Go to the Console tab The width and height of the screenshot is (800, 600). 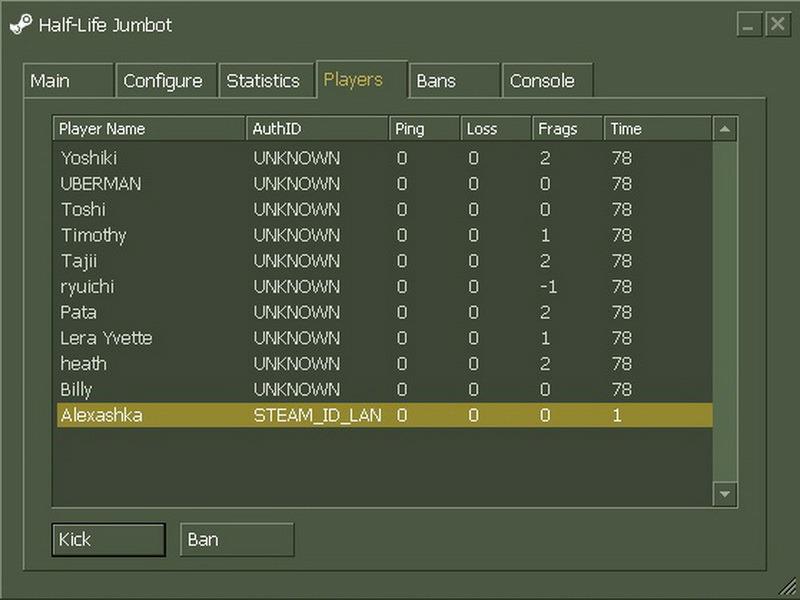[x=546, y=81]
